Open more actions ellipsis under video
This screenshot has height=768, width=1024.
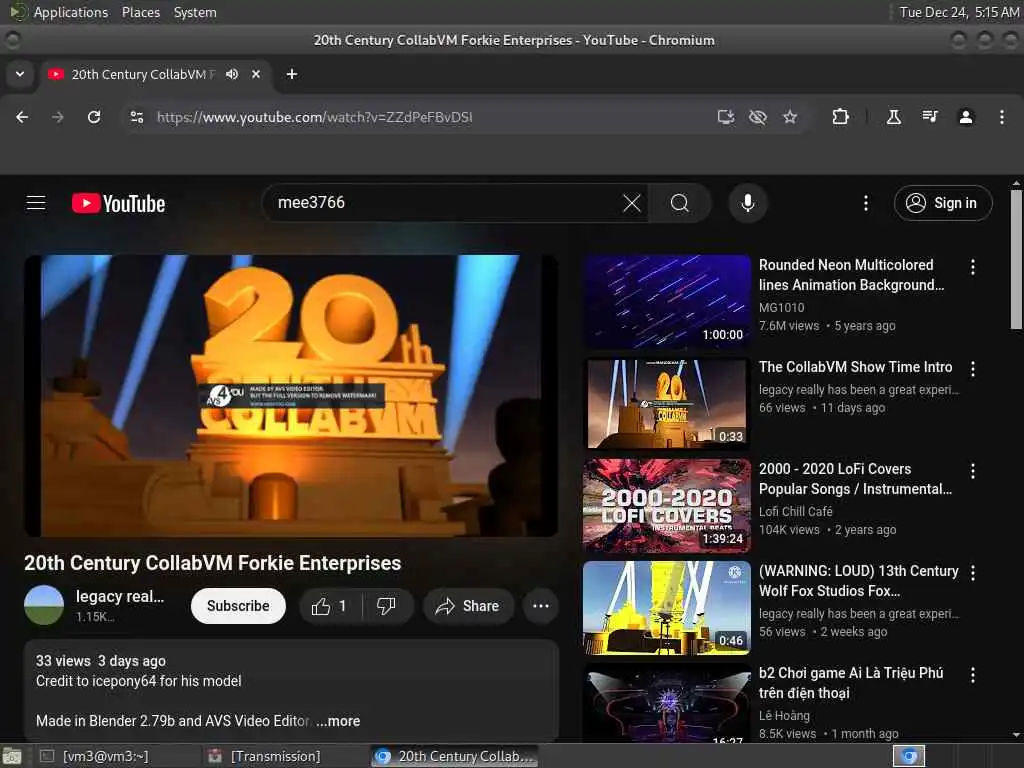541,606
